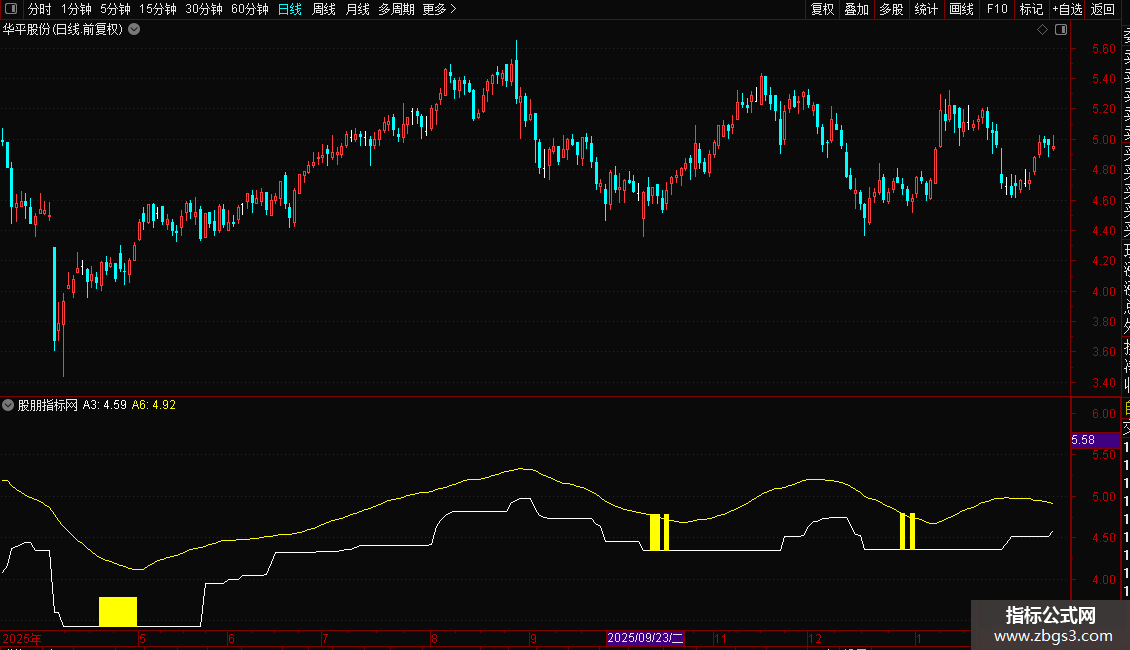Screen dimensions: 1130x650
Task: Open the 复权 adjustment menu
Action: click(822, 9)
